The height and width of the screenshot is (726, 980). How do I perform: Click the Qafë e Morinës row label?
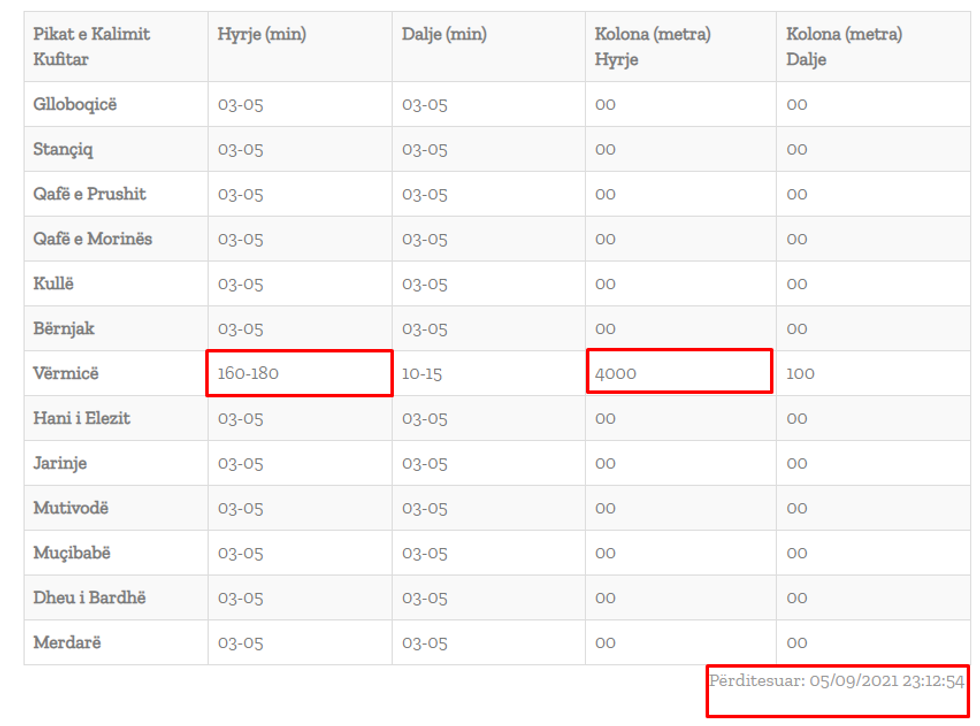[x=93, y=239]
